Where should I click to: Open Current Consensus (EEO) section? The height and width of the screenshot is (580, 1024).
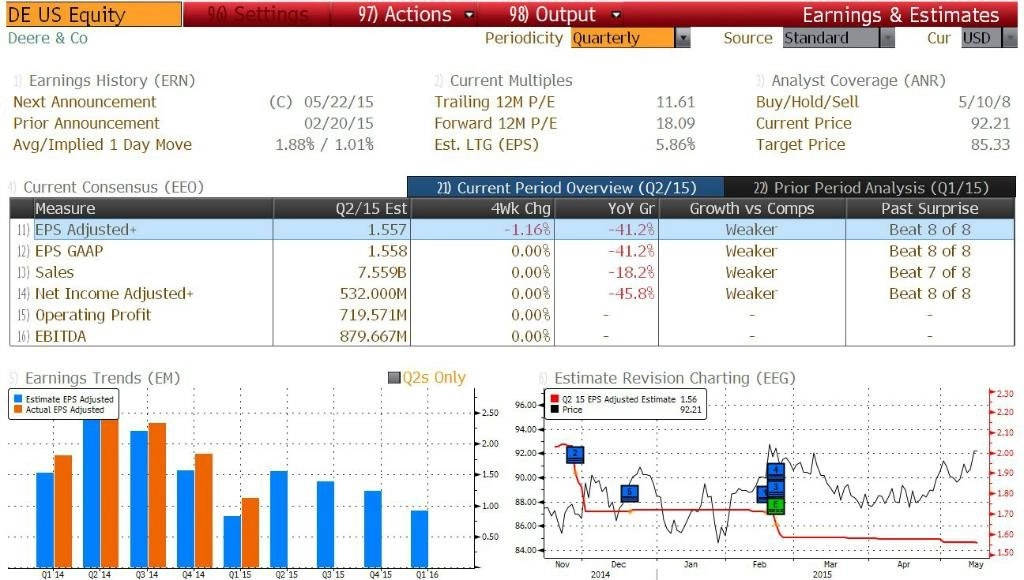[x=114, y=187]
